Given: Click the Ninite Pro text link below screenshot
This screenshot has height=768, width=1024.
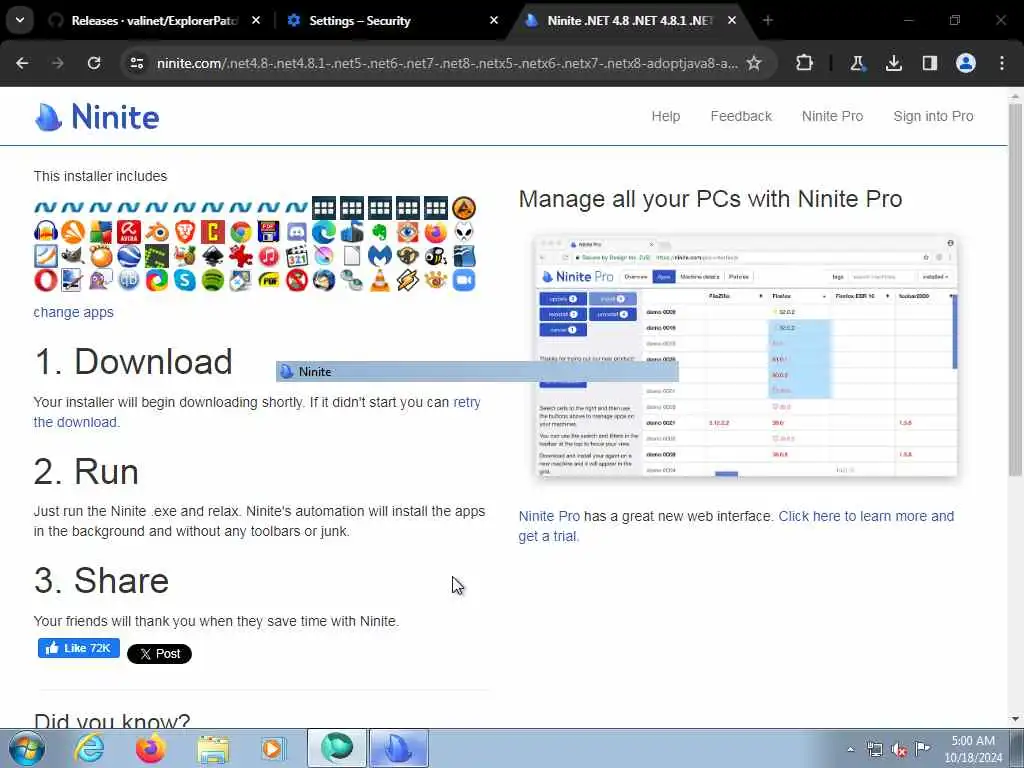Looking at the screenshot, I should click(x=549, y=516).
